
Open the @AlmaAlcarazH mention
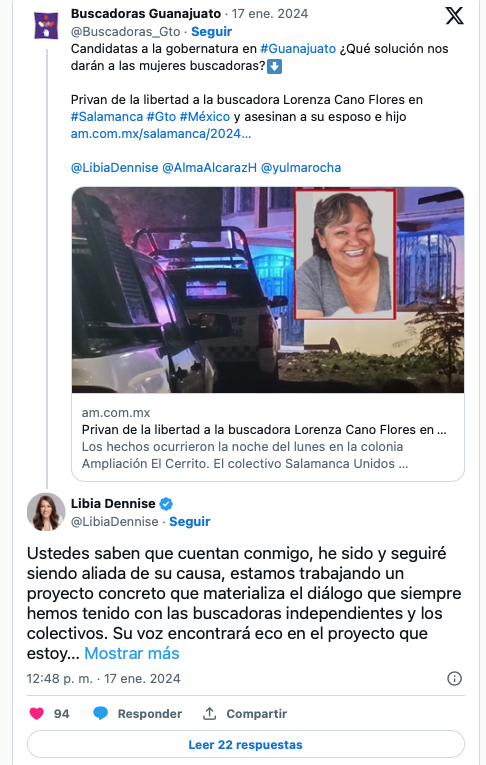(x=209, y=168)
